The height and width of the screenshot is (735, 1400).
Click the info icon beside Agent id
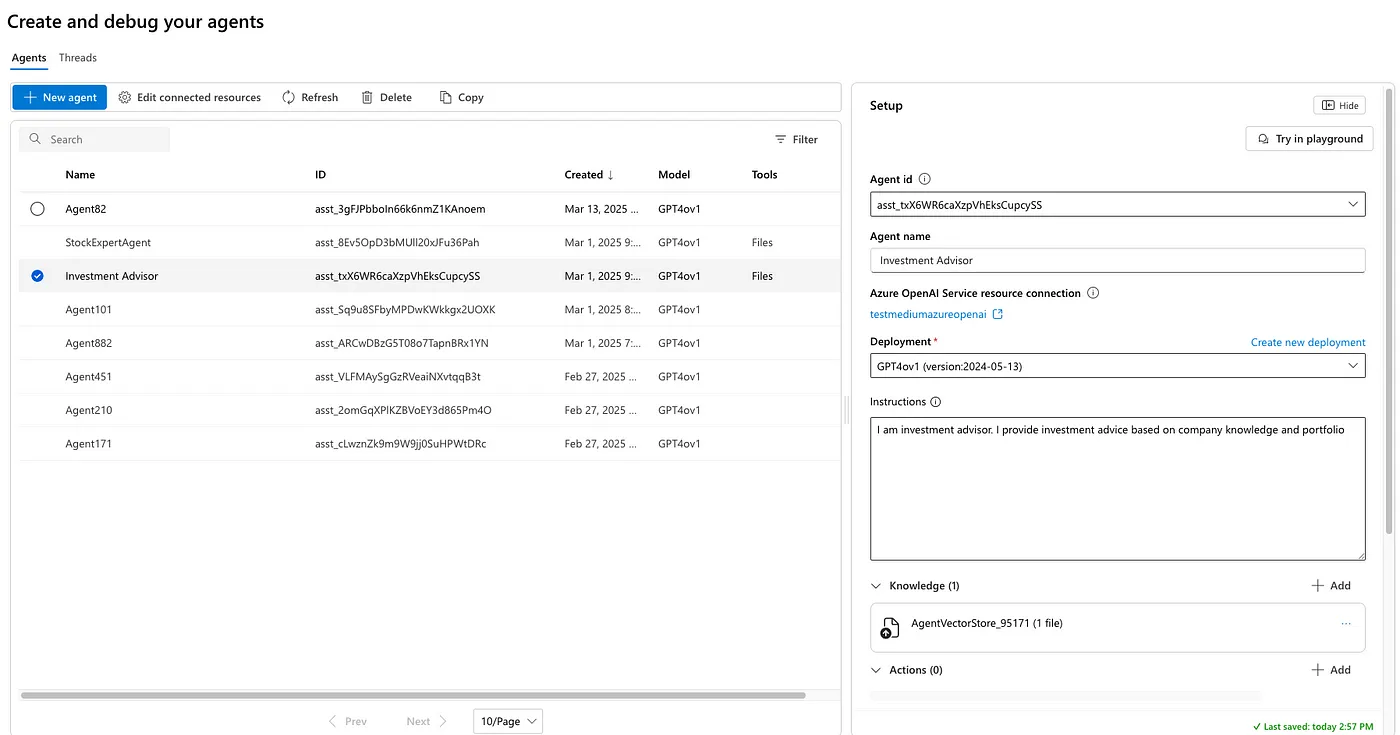pyautogui.click(x=923, y=179)
